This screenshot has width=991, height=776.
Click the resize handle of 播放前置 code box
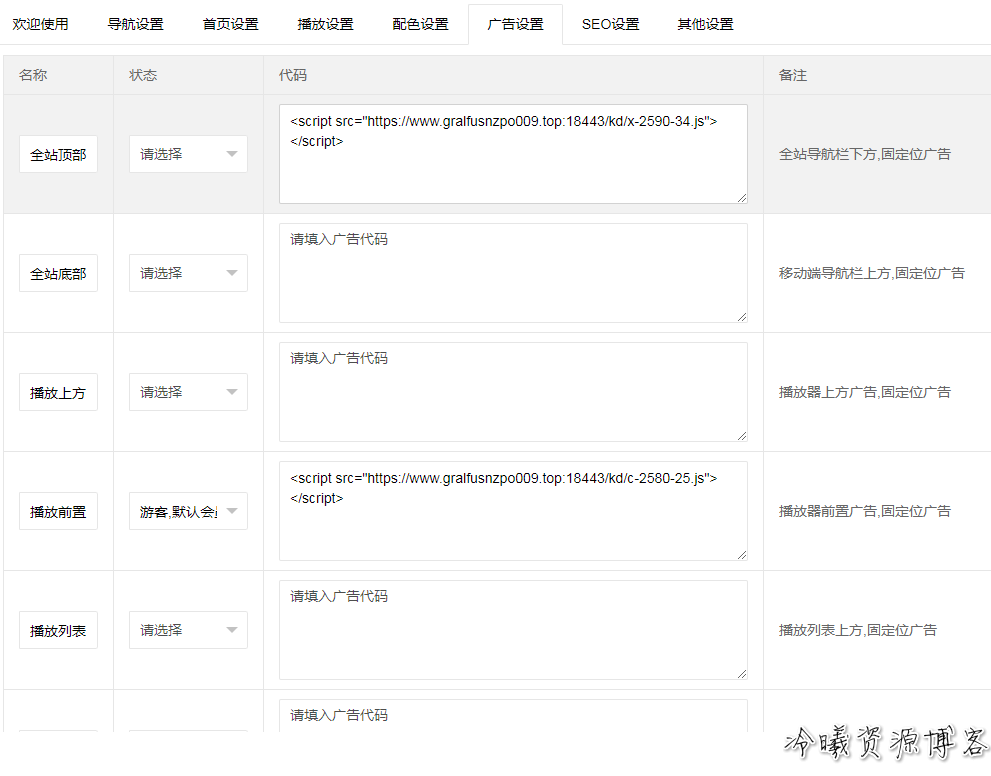(x=742, y=555)
